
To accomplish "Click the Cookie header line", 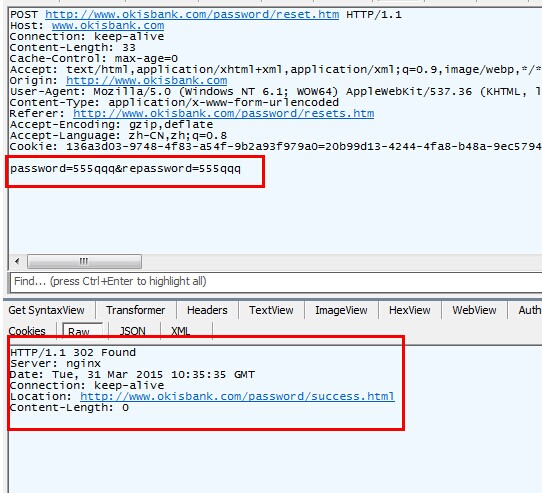I will pyautogui.click(x=275, y=147).
